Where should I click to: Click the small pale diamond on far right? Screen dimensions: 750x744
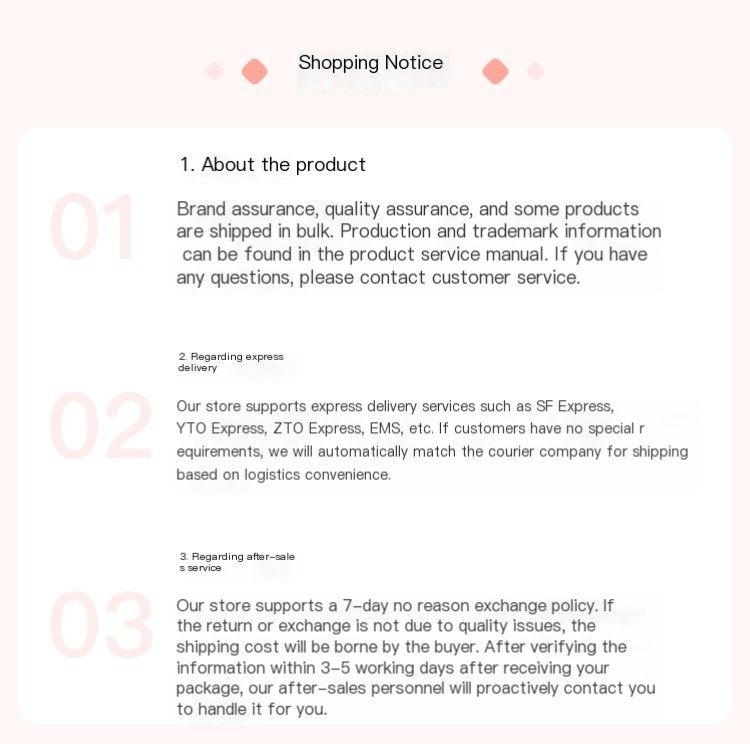coord(535,71)
